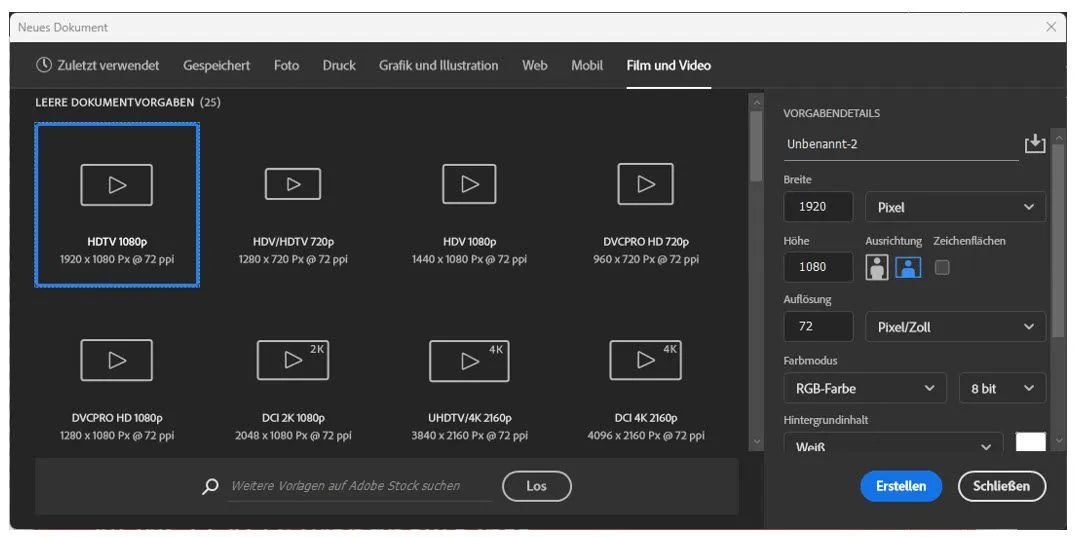Pick the HDV 1080p preset icon
This screenshot has height=537, width=1077.
[469, 184]
